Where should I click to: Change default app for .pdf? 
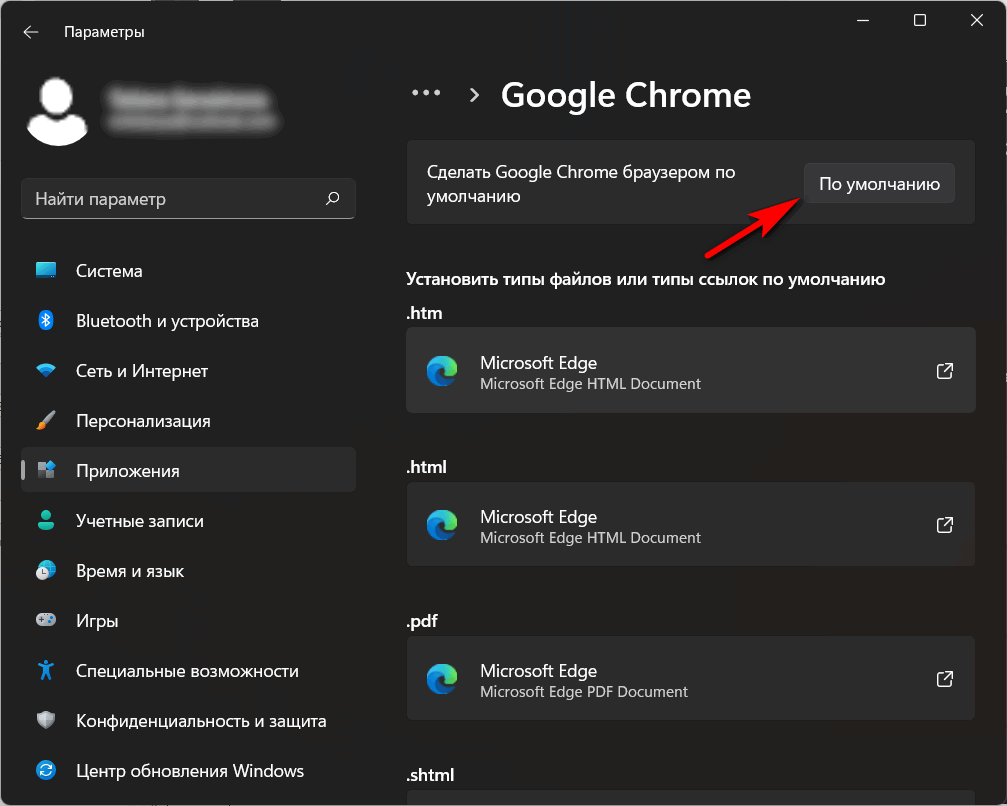click(691, 679)
